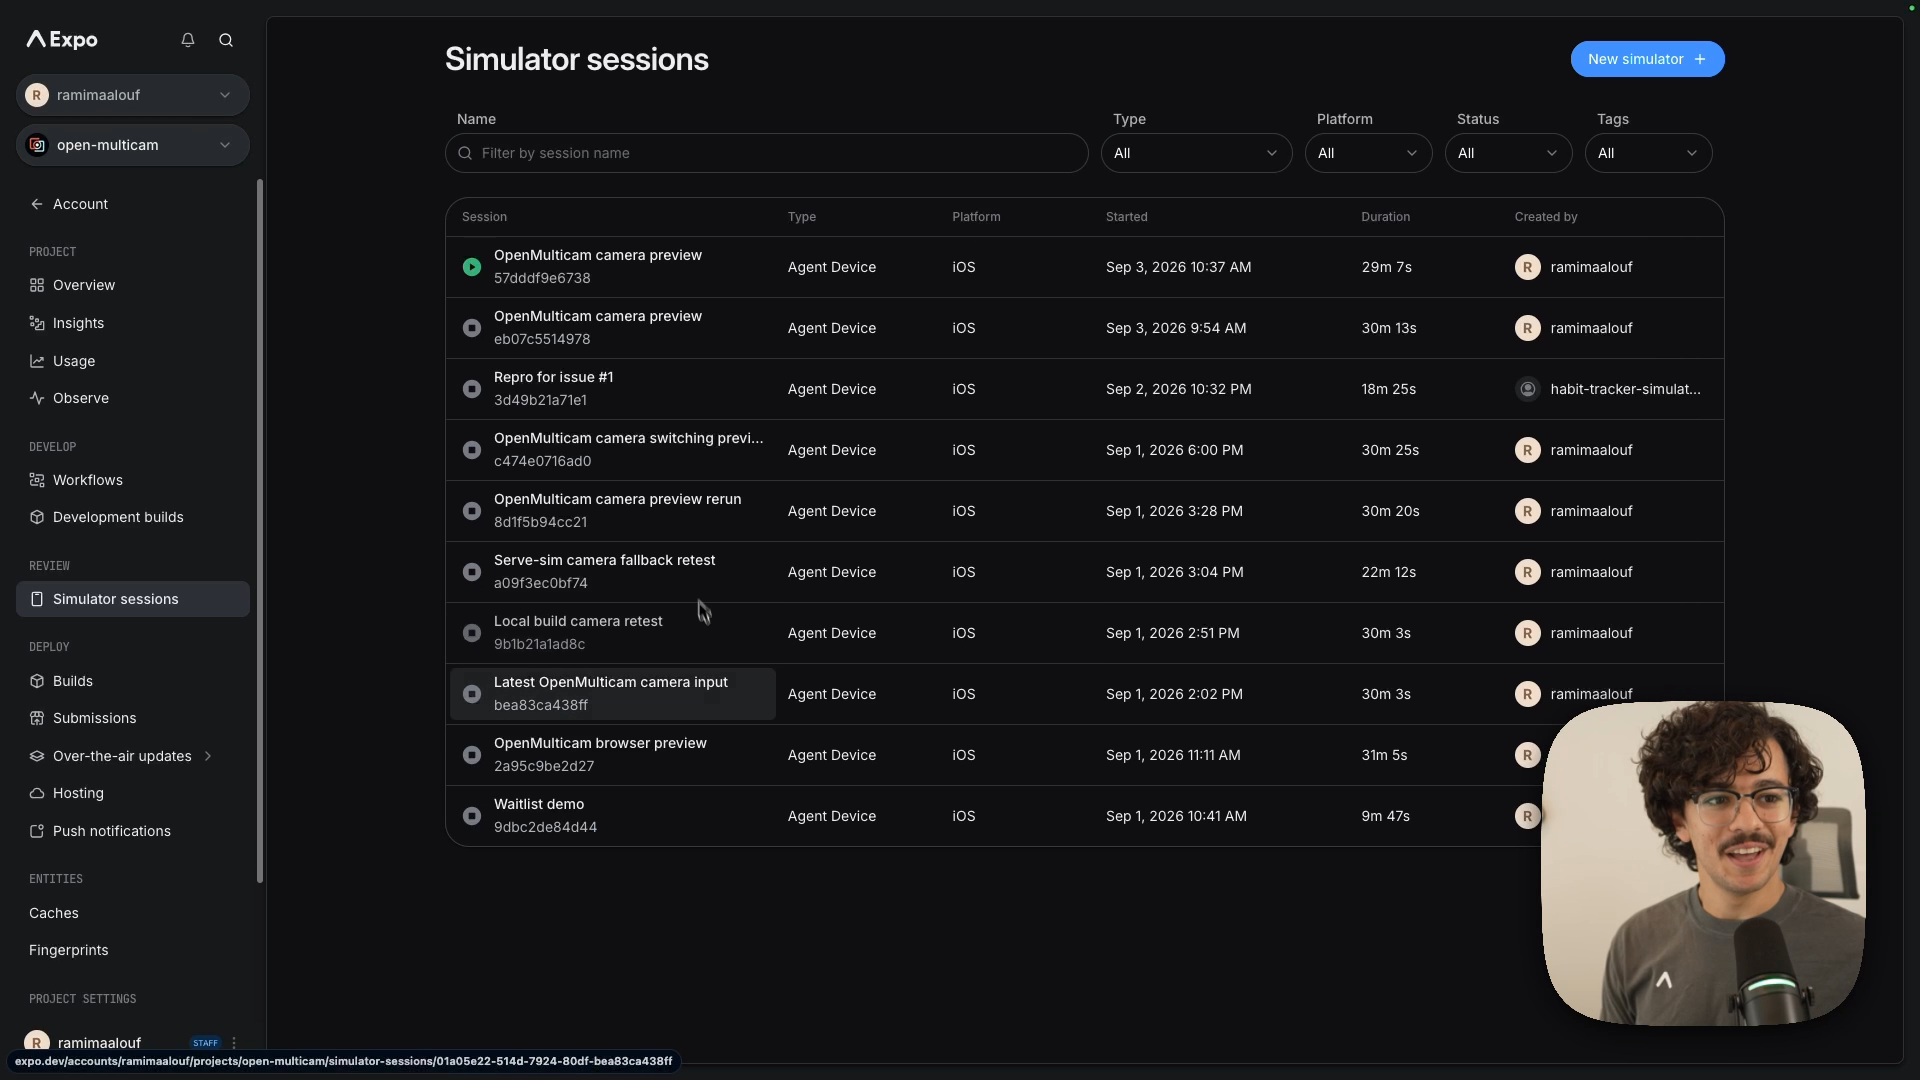Open Caches under Entities
Screen dimensions: 1920x1080
tap(54, 913)
